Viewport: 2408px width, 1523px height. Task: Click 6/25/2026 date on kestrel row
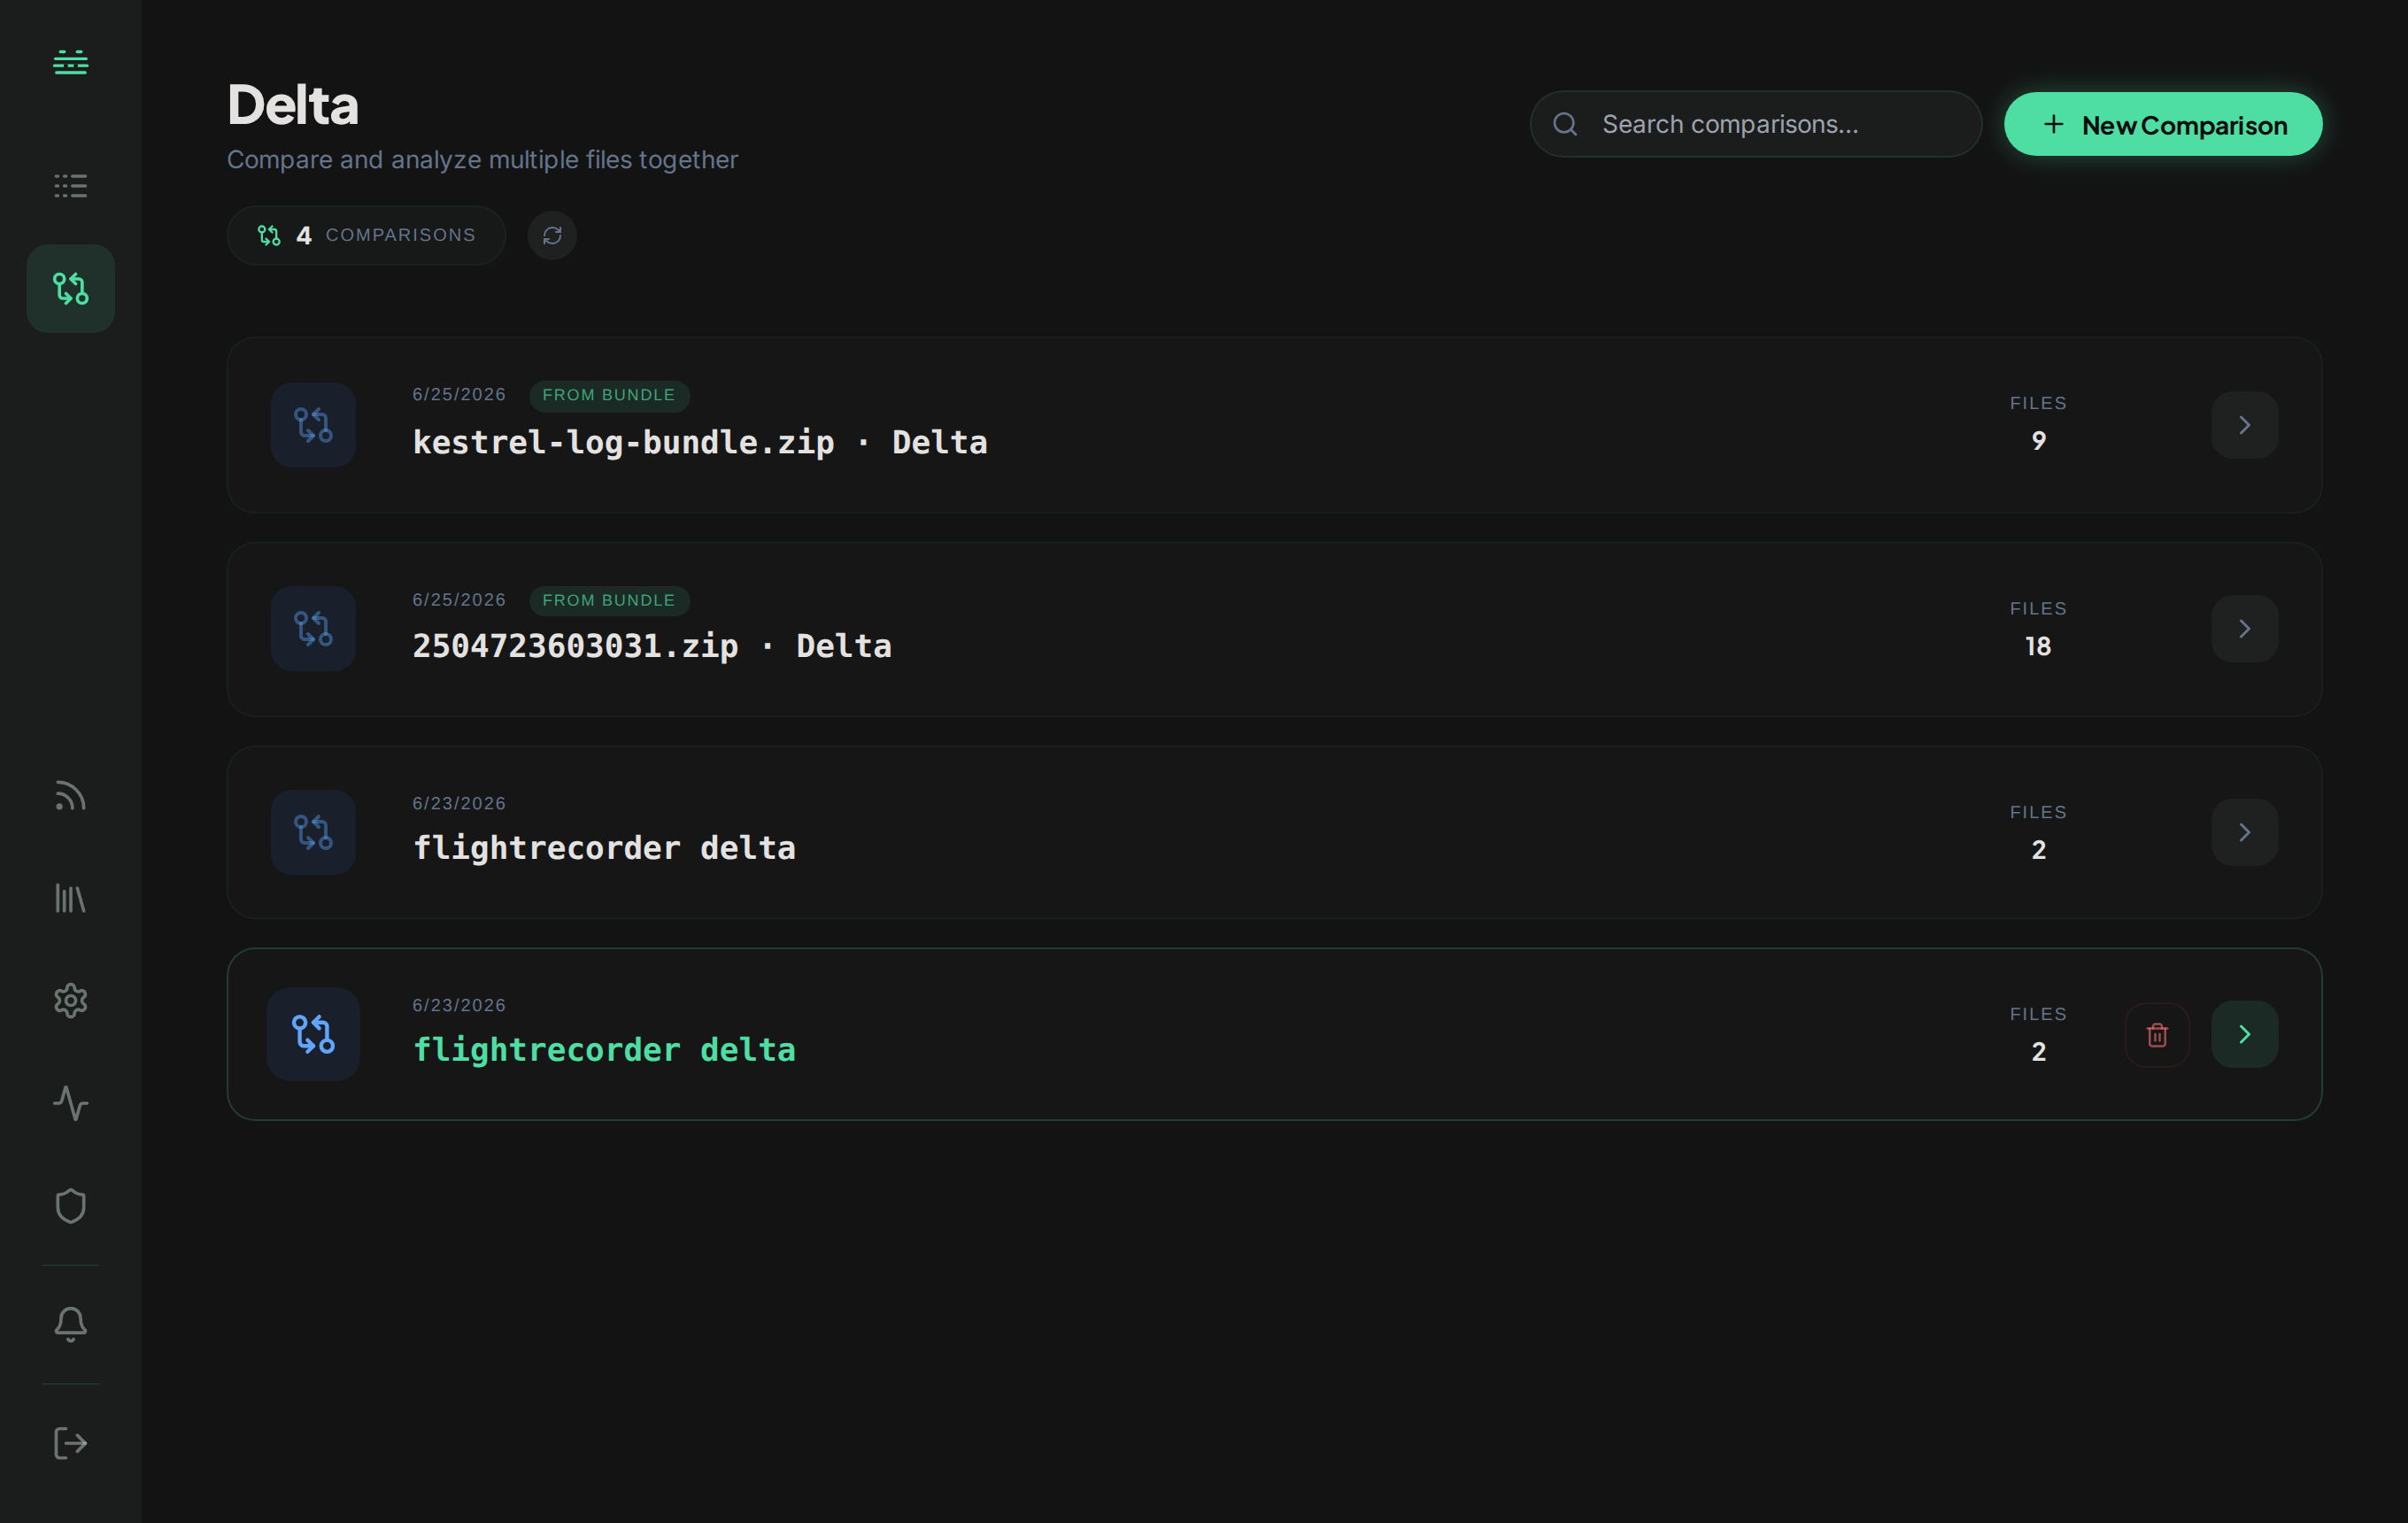tap(459, 394)
